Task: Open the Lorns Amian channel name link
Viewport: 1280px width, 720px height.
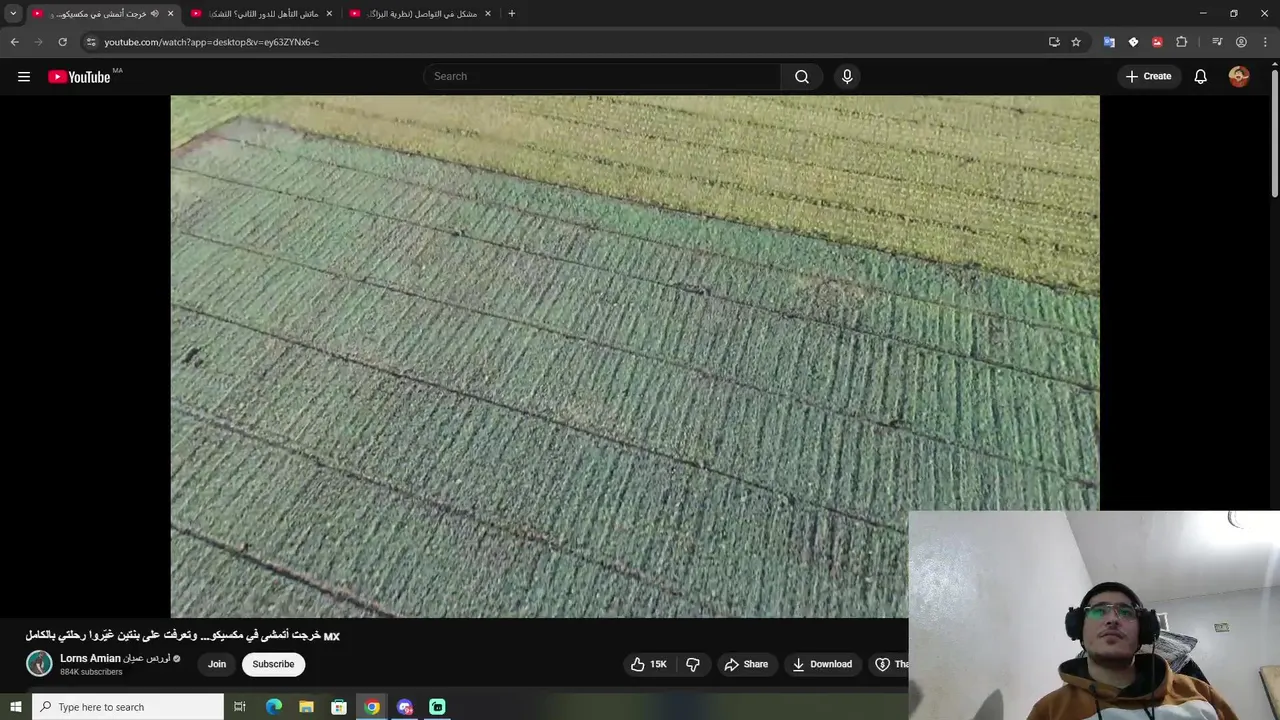Action: [x=115, y=658]
